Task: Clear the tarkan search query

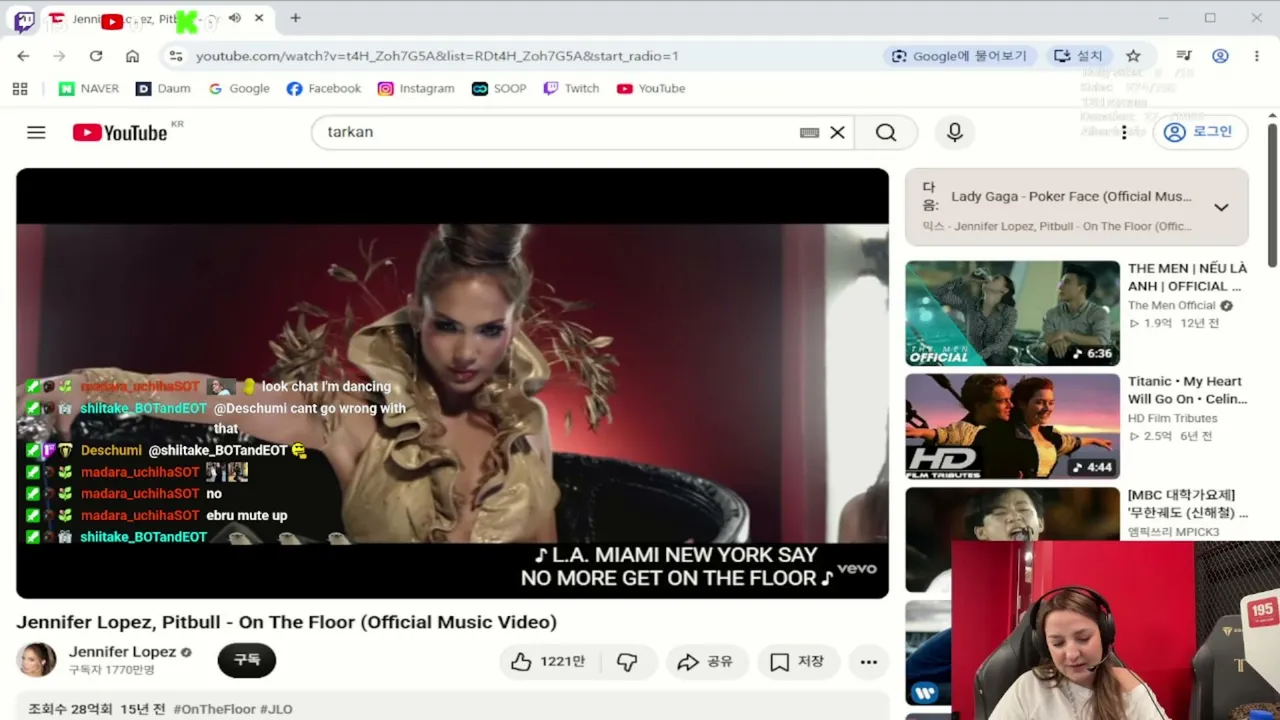Action: pos(838,132)
